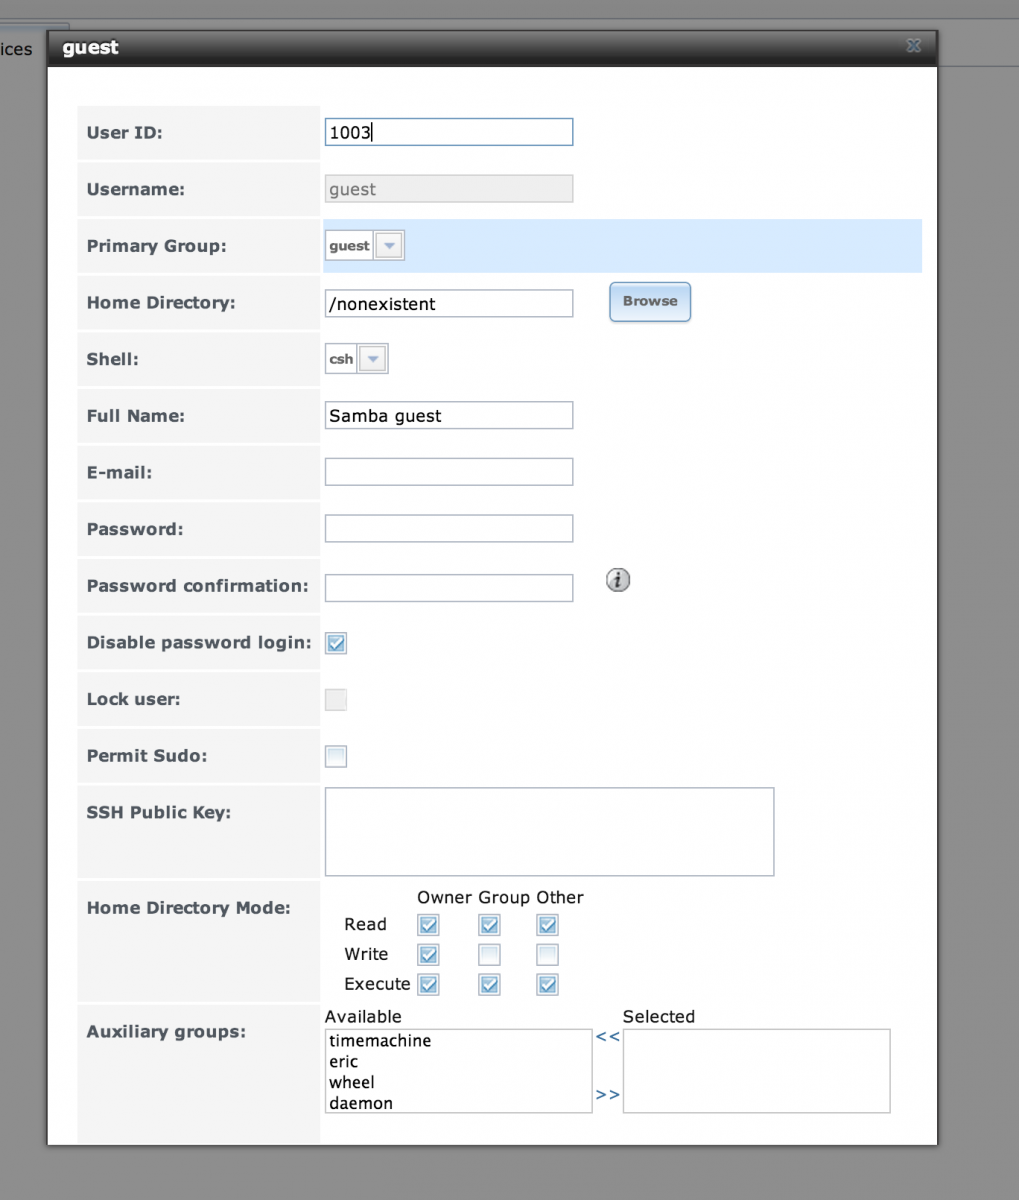The image size is (1019, 1200).
Task: Uncheck Owner Read permission checkbox
Action: pos(429,925)
